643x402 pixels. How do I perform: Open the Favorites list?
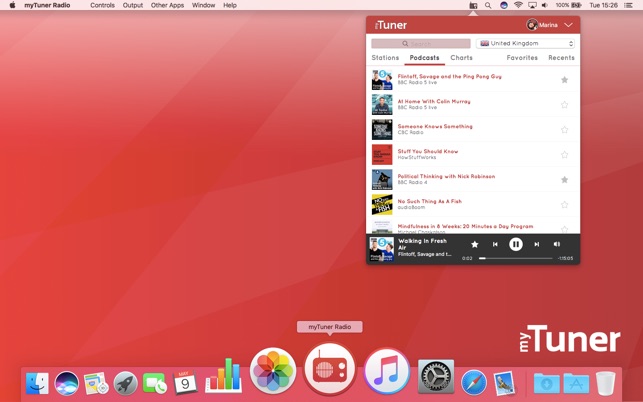click(522, 58)
